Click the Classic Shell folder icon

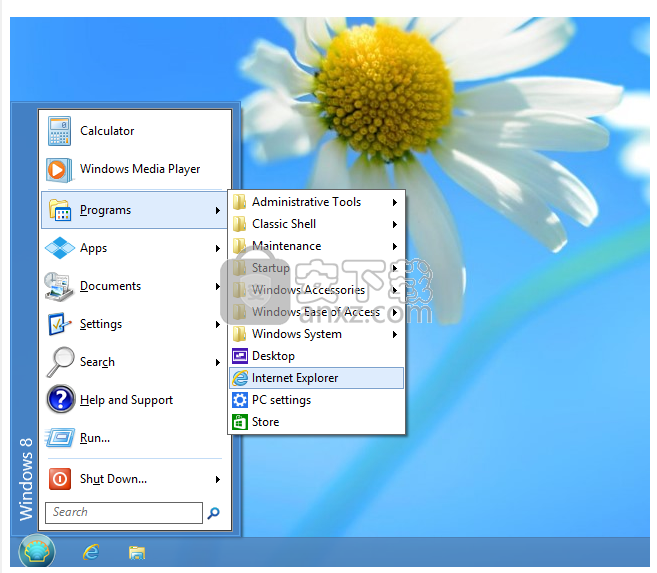(x=239, y=224)
